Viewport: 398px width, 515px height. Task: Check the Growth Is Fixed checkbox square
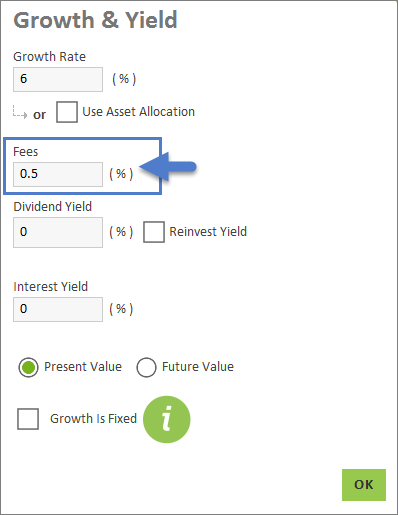(28, 419)
